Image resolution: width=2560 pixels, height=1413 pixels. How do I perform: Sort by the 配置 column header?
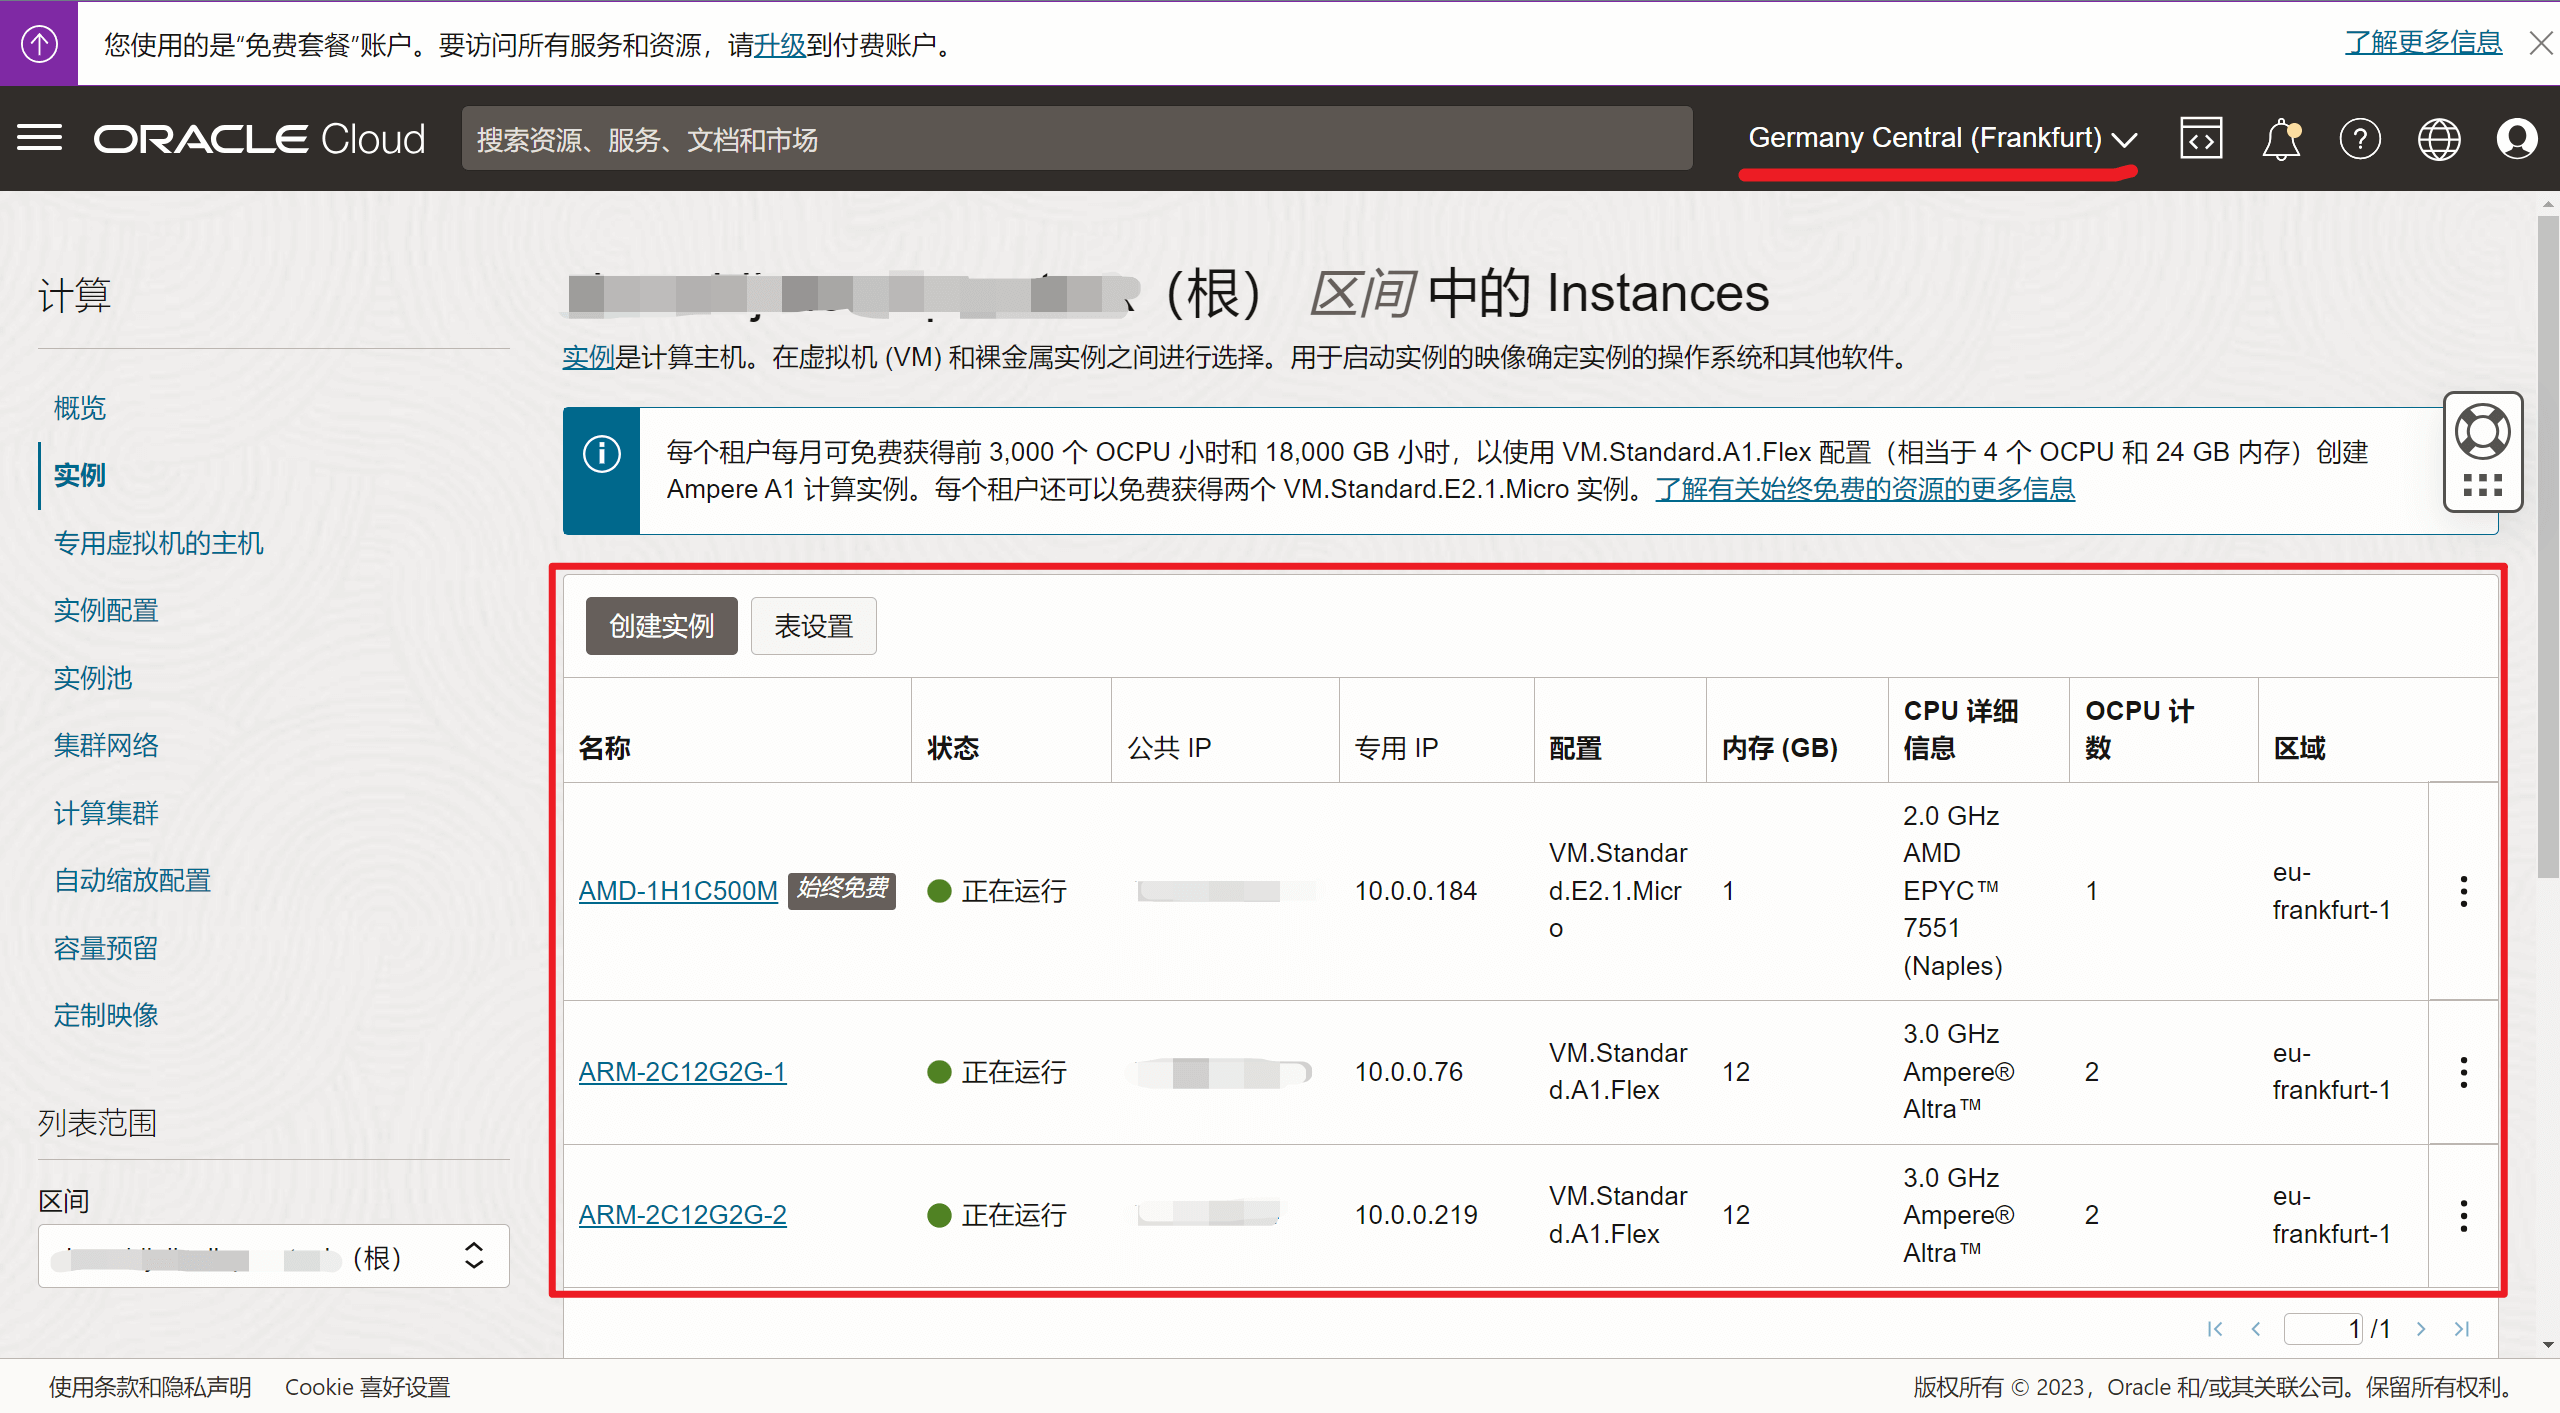(1575, 748)
